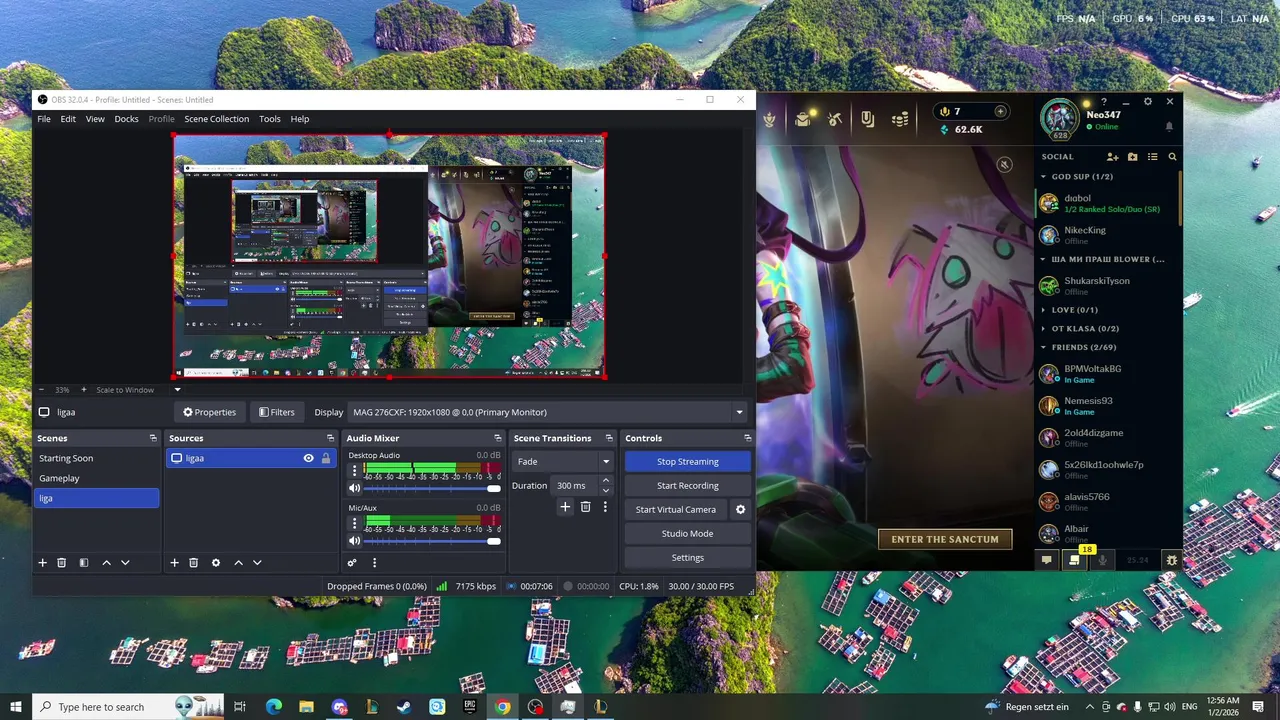This screenshot has width=1280, height=720.
Task: Remove selected scene with trash icon
Action: click(x=61, y=563)
